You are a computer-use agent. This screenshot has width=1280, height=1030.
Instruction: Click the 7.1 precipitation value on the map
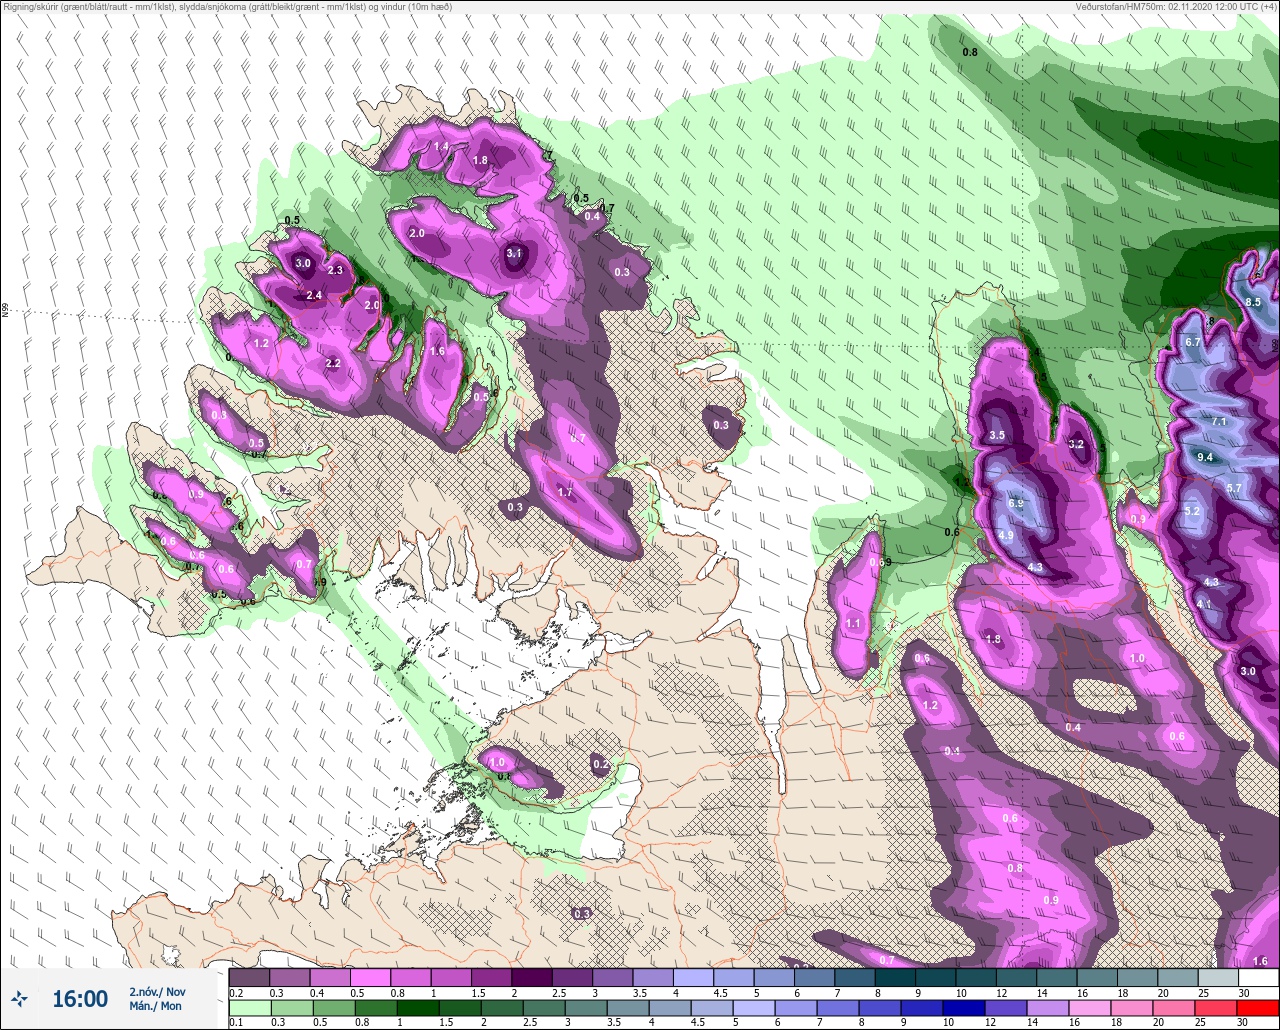tap(1219, 422)
